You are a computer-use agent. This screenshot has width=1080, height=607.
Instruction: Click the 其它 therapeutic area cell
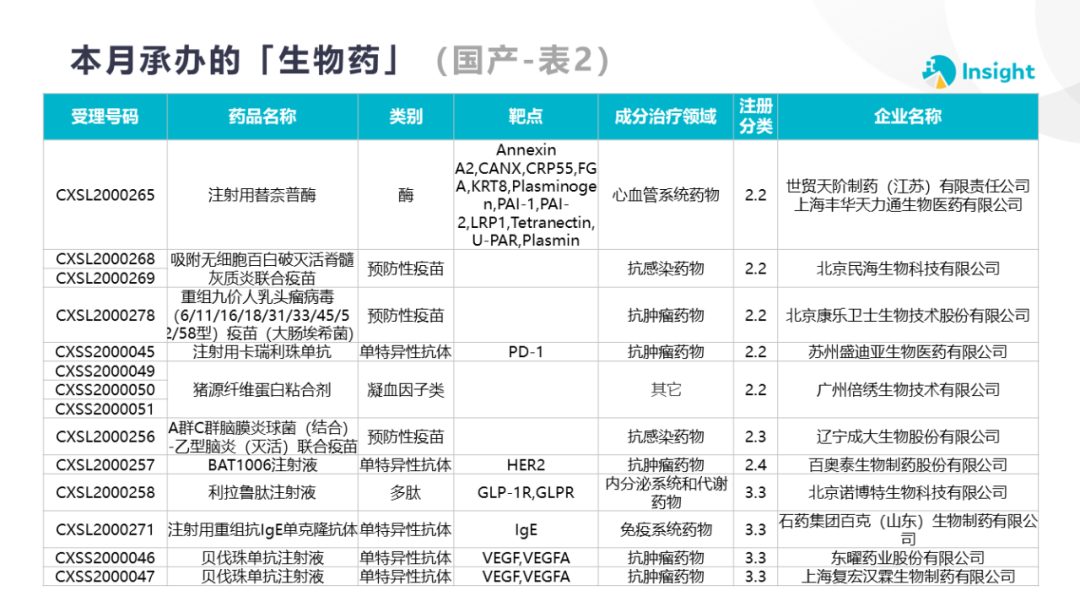[x=665, y=390]
